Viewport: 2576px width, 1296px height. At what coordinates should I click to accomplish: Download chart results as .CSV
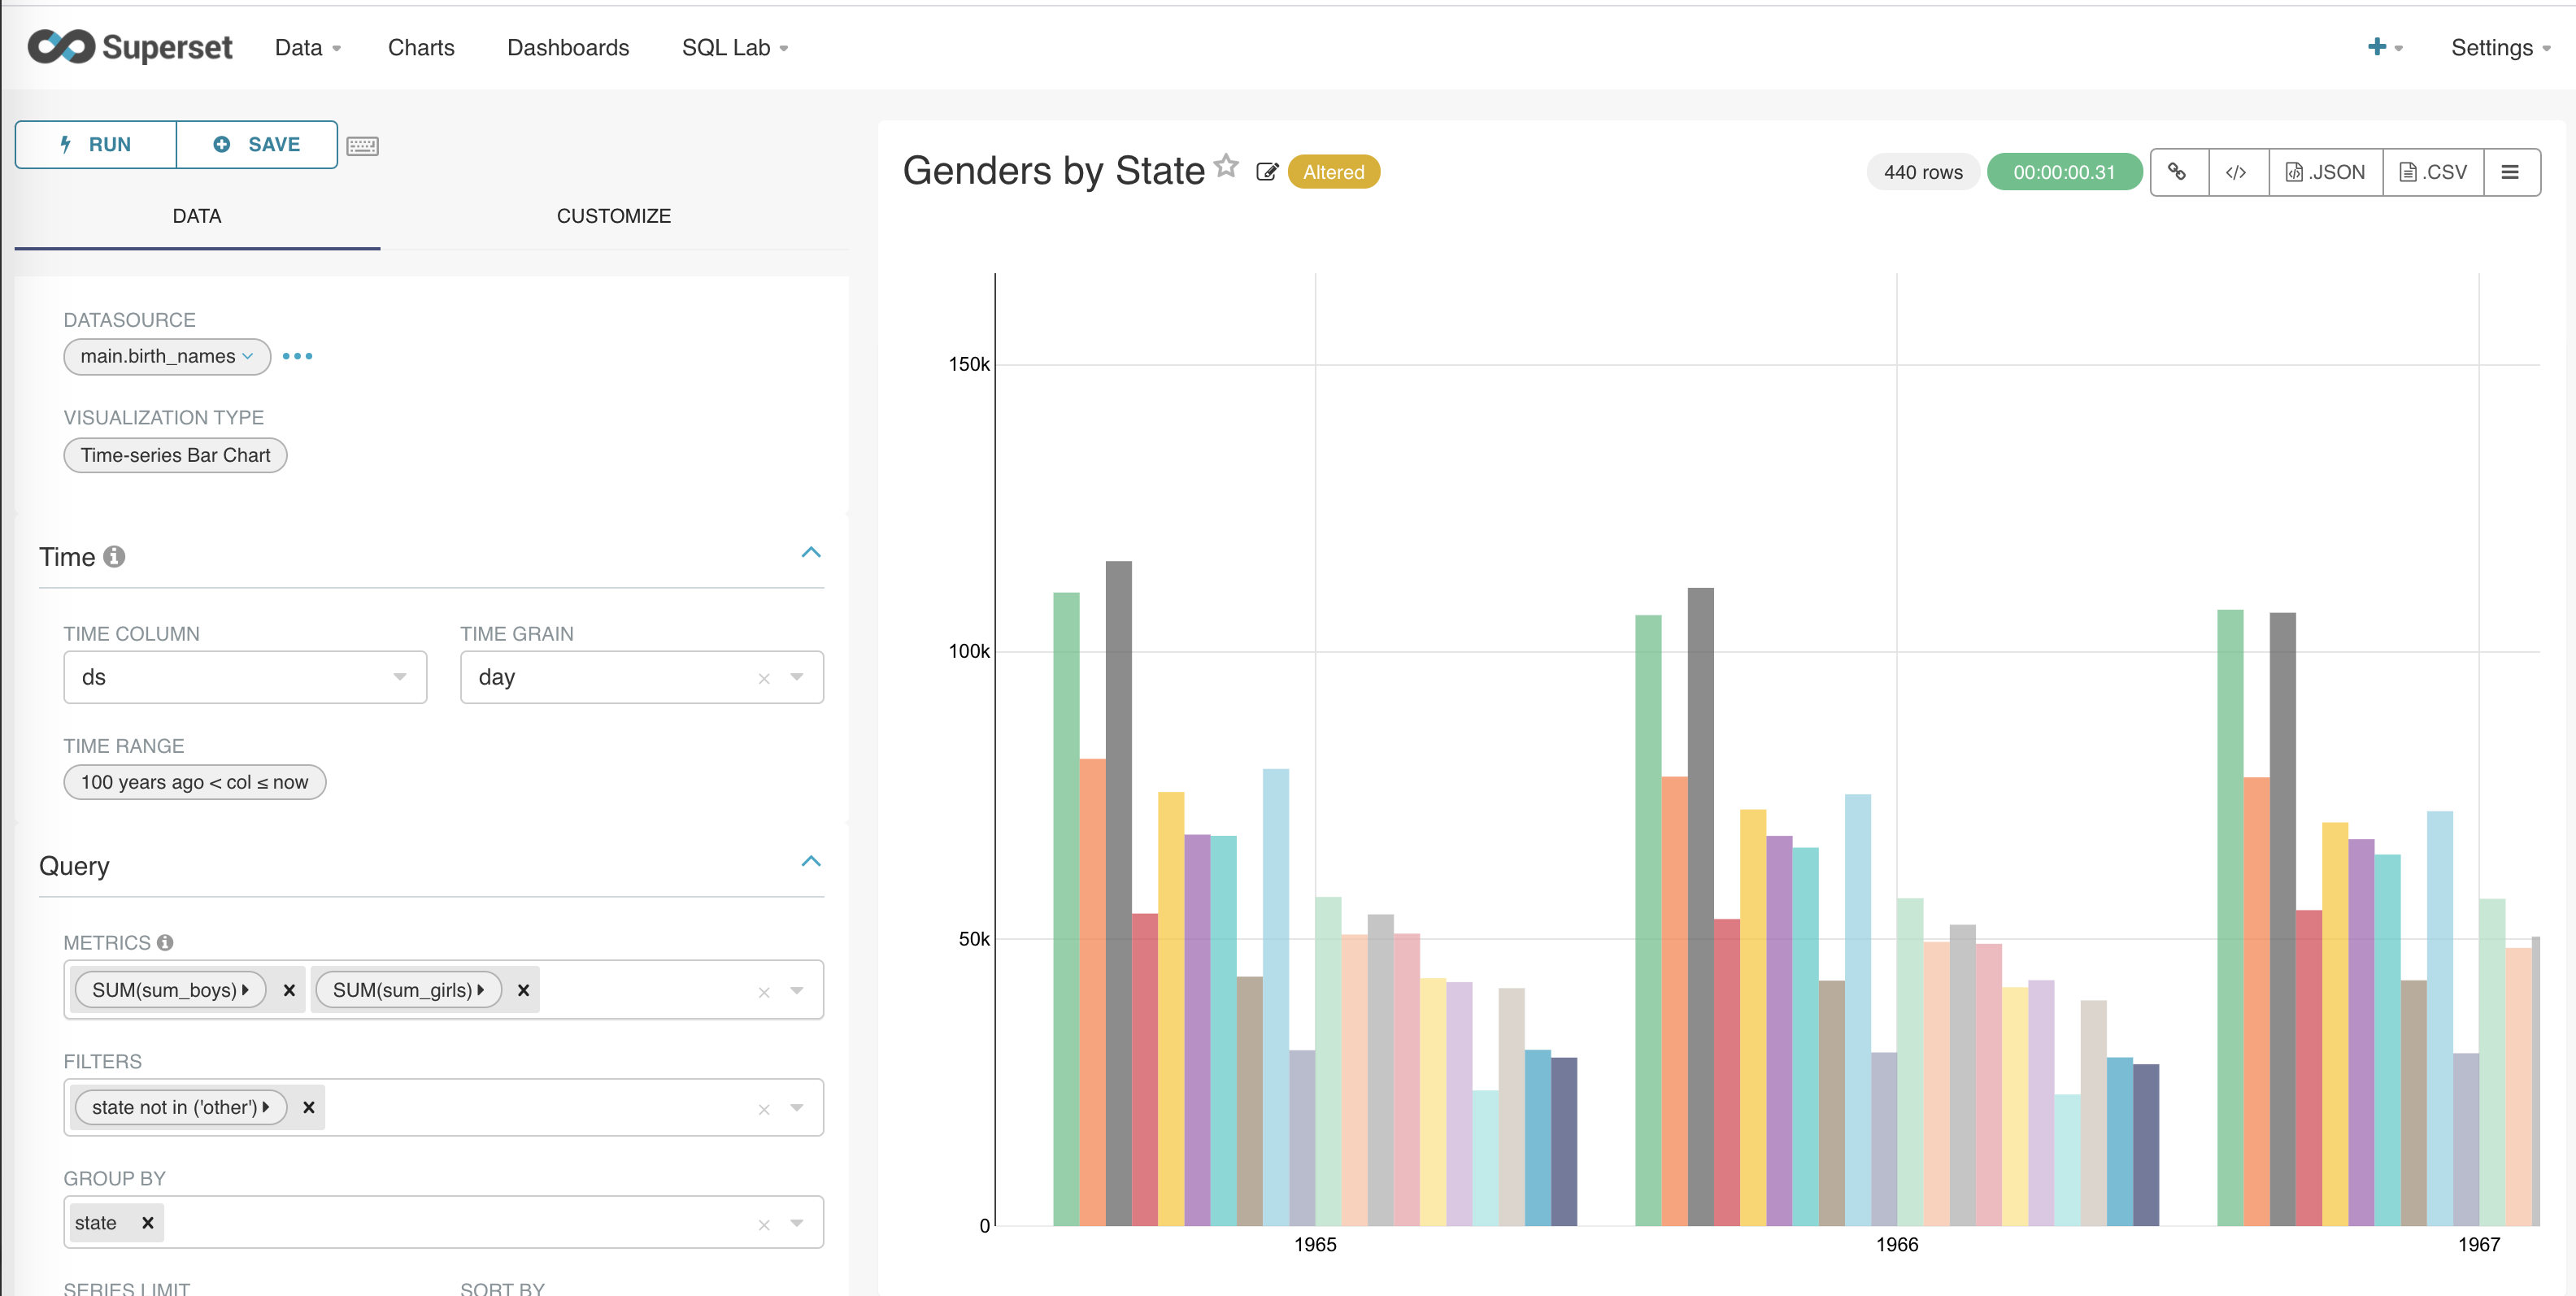pos(2434,171)
